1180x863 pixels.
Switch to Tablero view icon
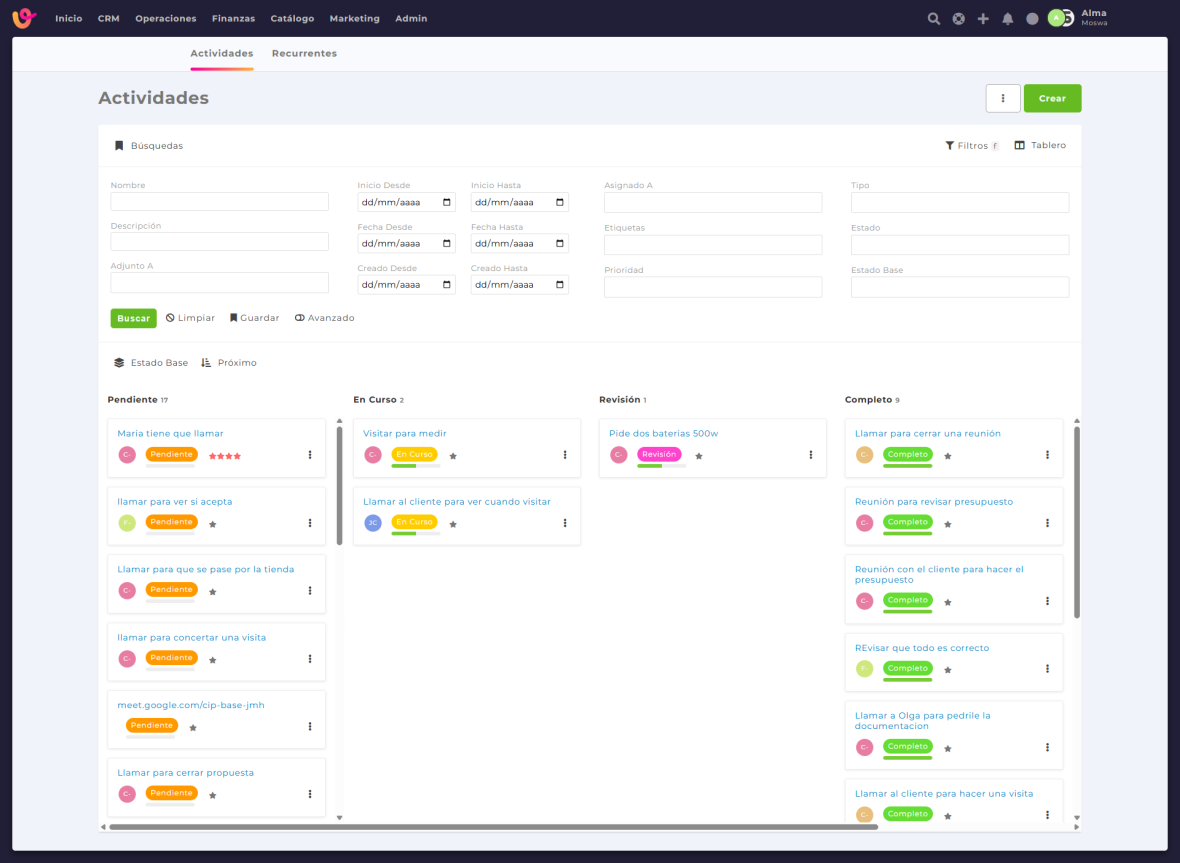[x=1020, y=146]
